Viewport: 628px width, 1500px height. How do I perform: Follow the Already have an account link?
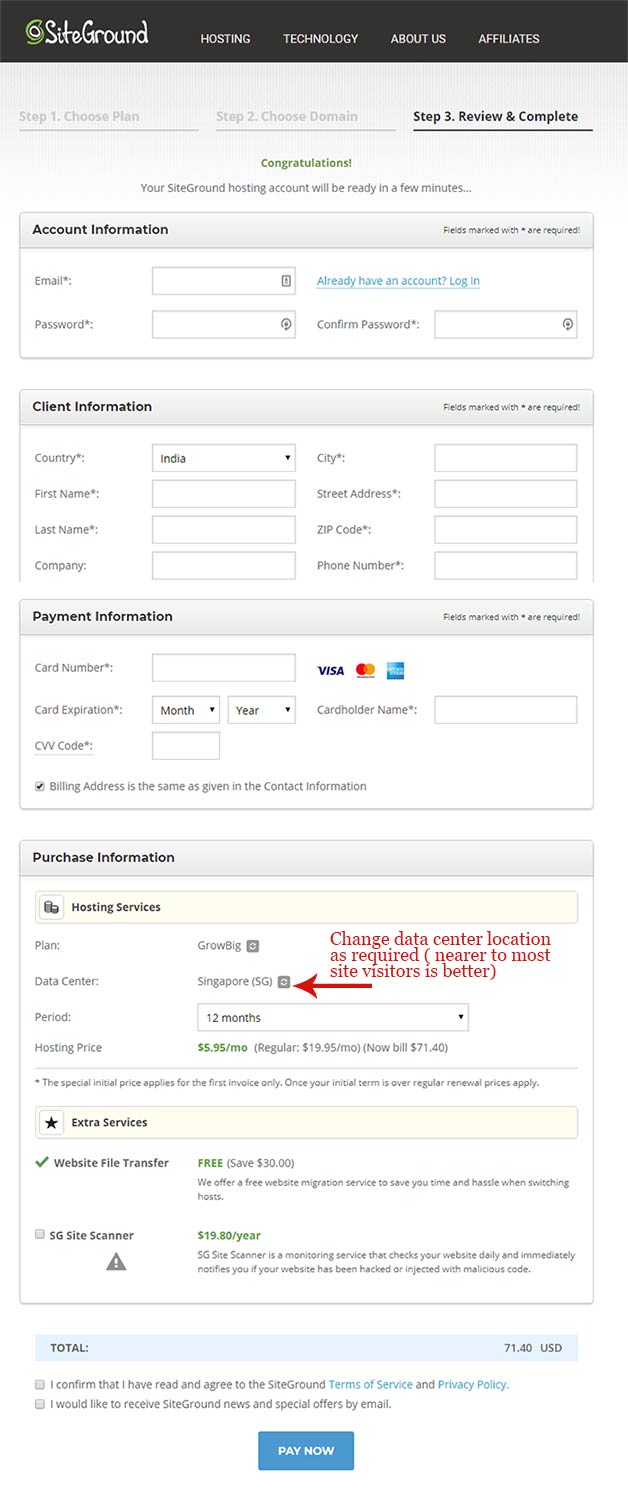coord(398,281)
